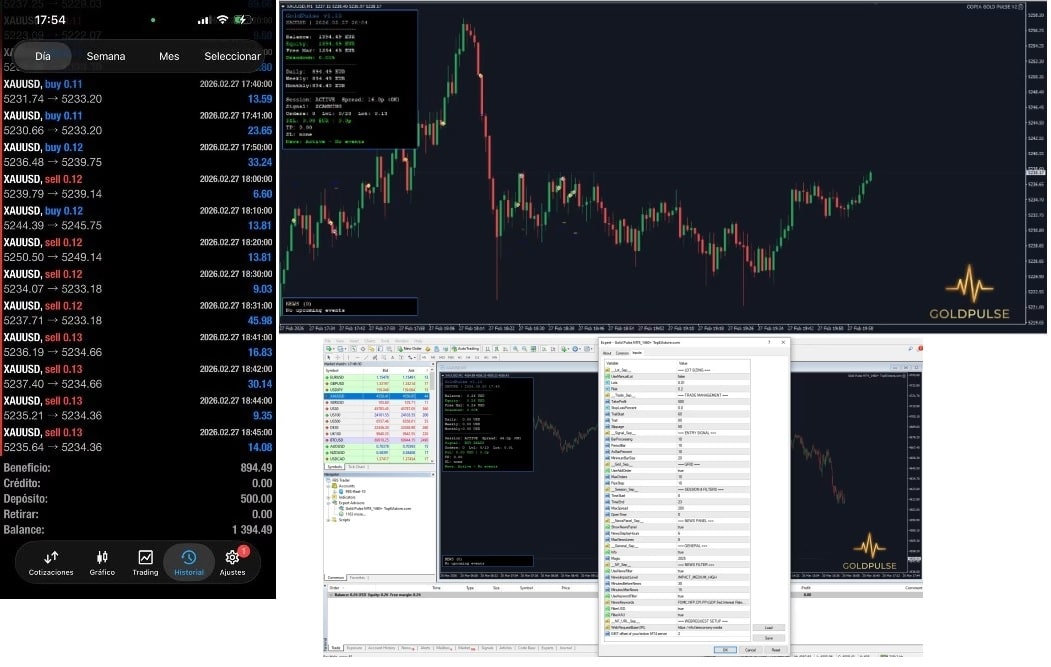Select the Semana period segment
1051x667 pixels.
(x=106, y=56)
